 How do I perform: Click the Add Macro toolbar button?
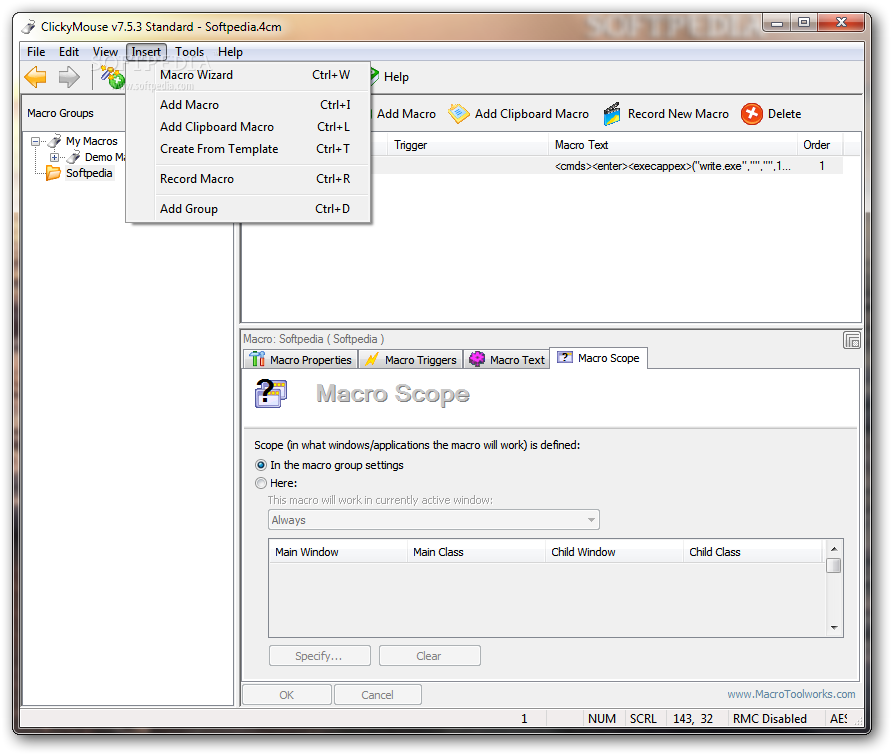(x=406, y=114)
